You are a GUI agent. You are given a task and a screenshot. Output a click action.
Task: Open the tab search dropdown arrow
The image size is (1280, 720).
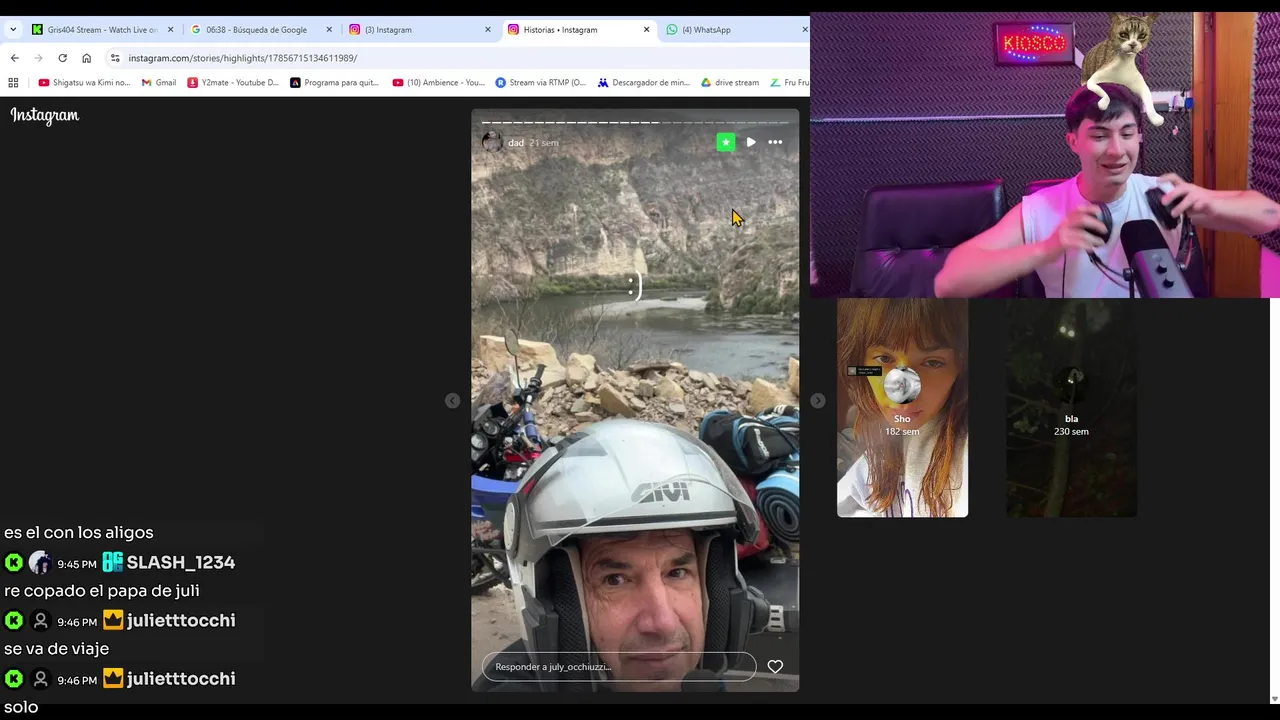(x=13, y=30)
